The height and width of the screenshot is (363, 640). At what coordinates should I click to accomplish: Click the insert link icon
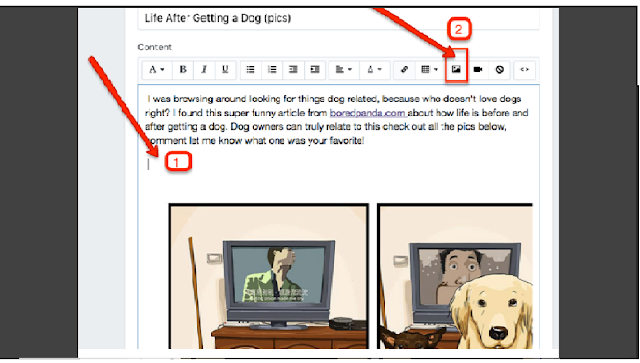pos(404,69)
